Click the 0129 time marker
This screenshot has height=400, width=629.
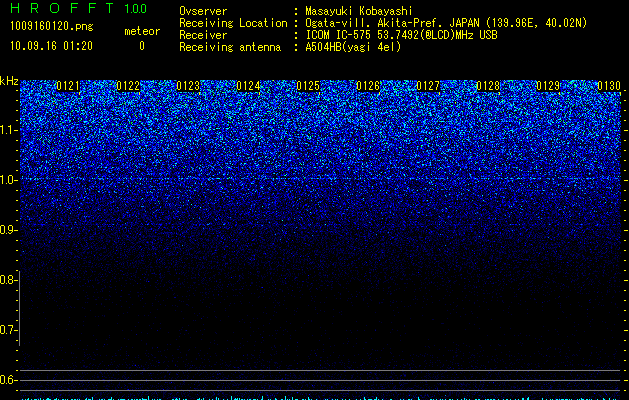click(548, 86)
